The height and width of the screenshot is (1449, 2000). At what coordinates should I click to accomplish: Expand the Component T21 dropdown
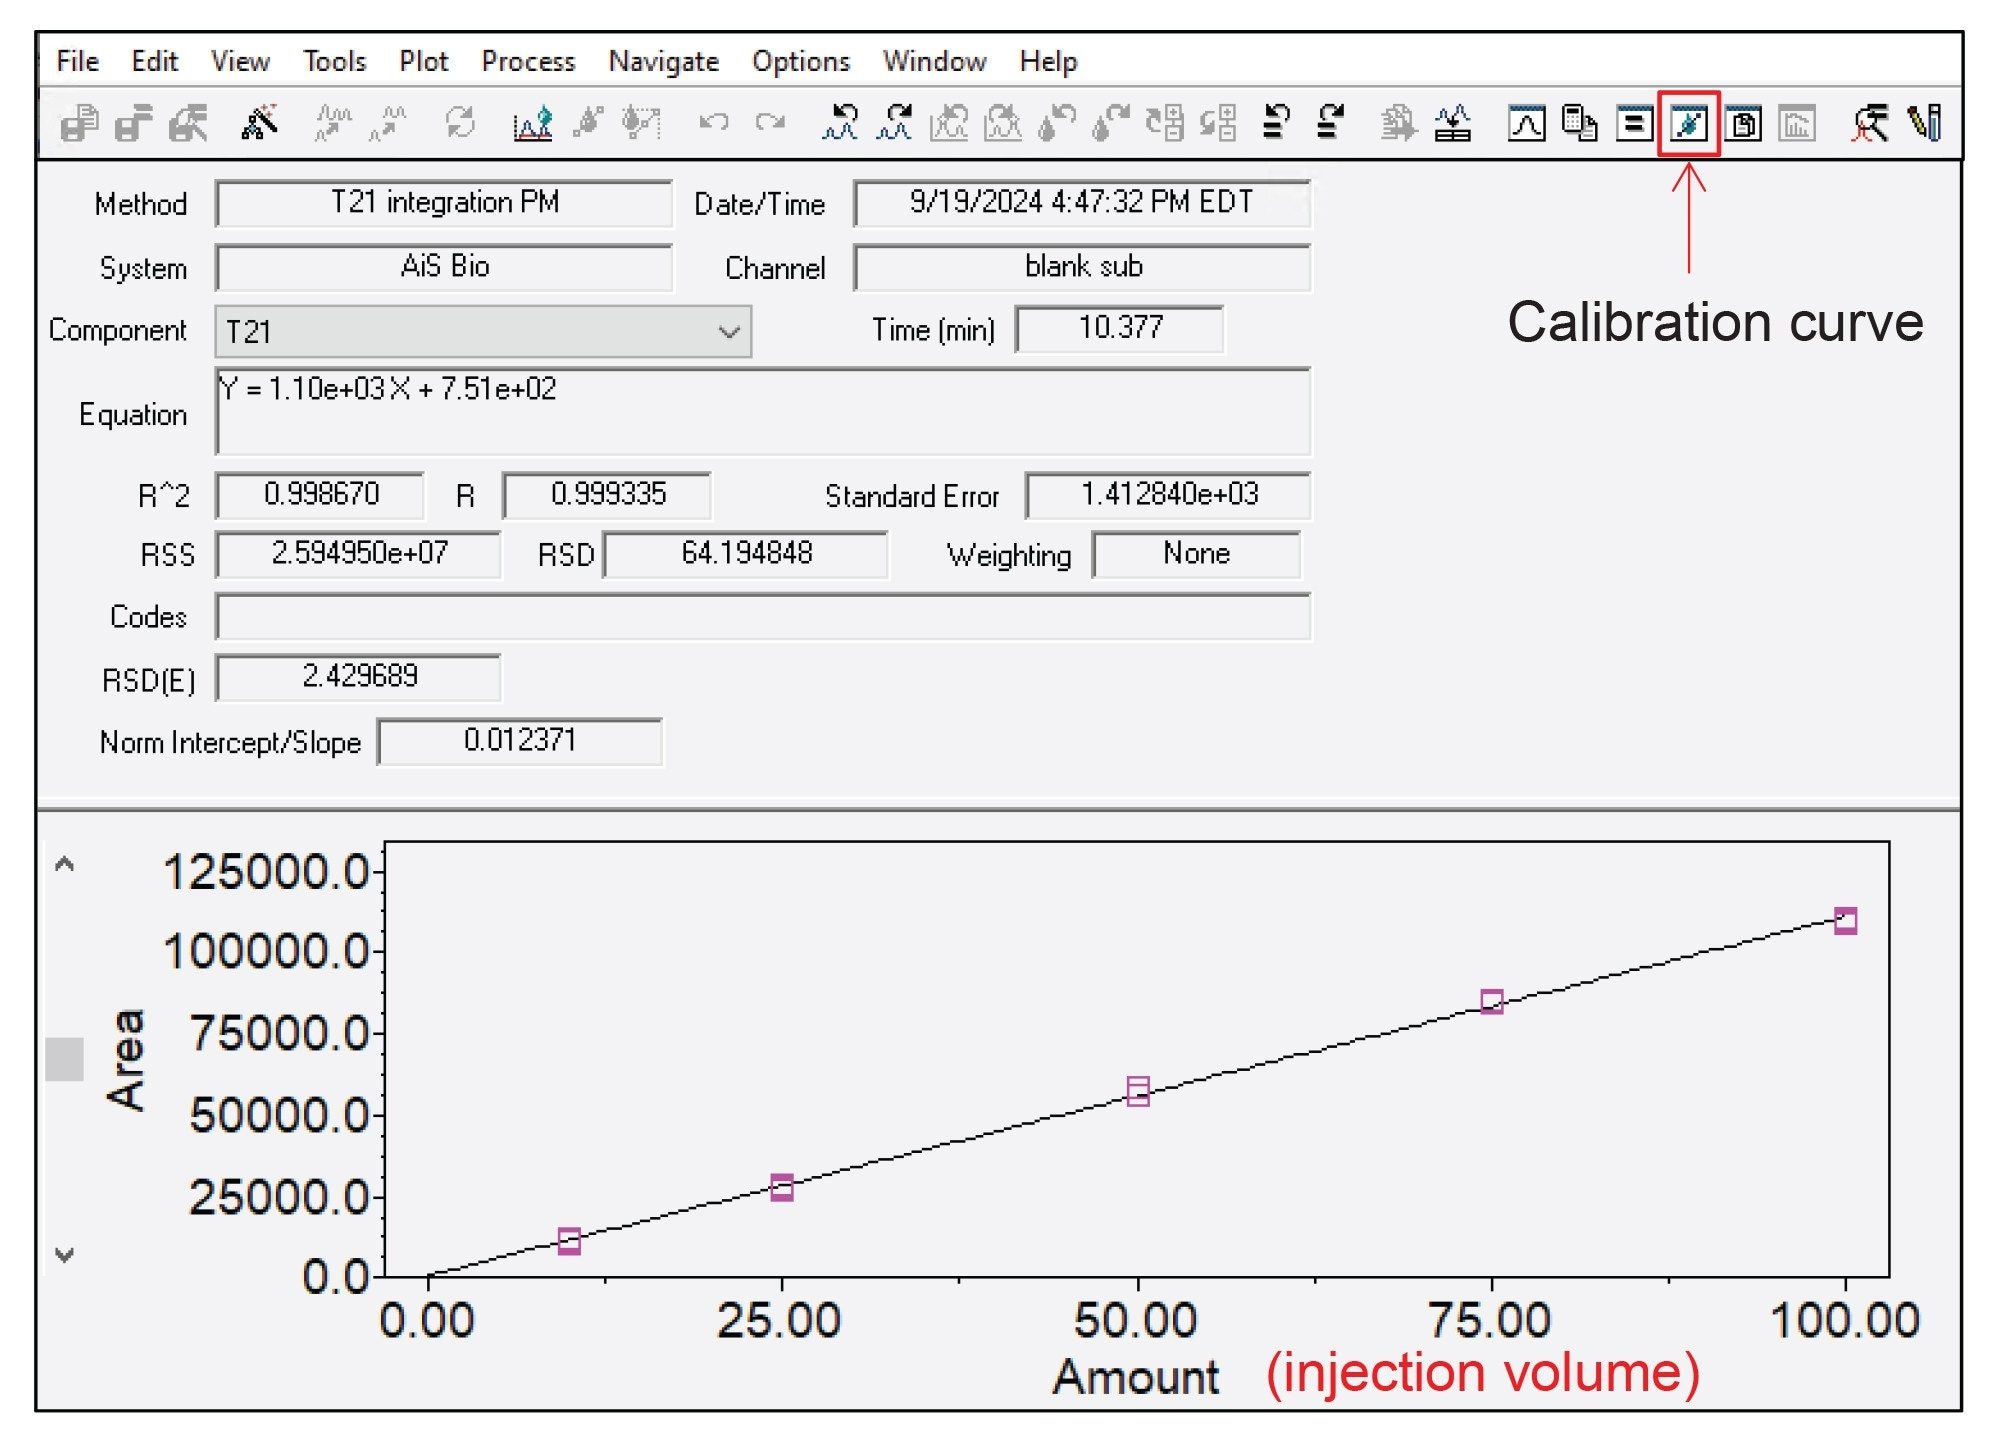coord(729,332)
